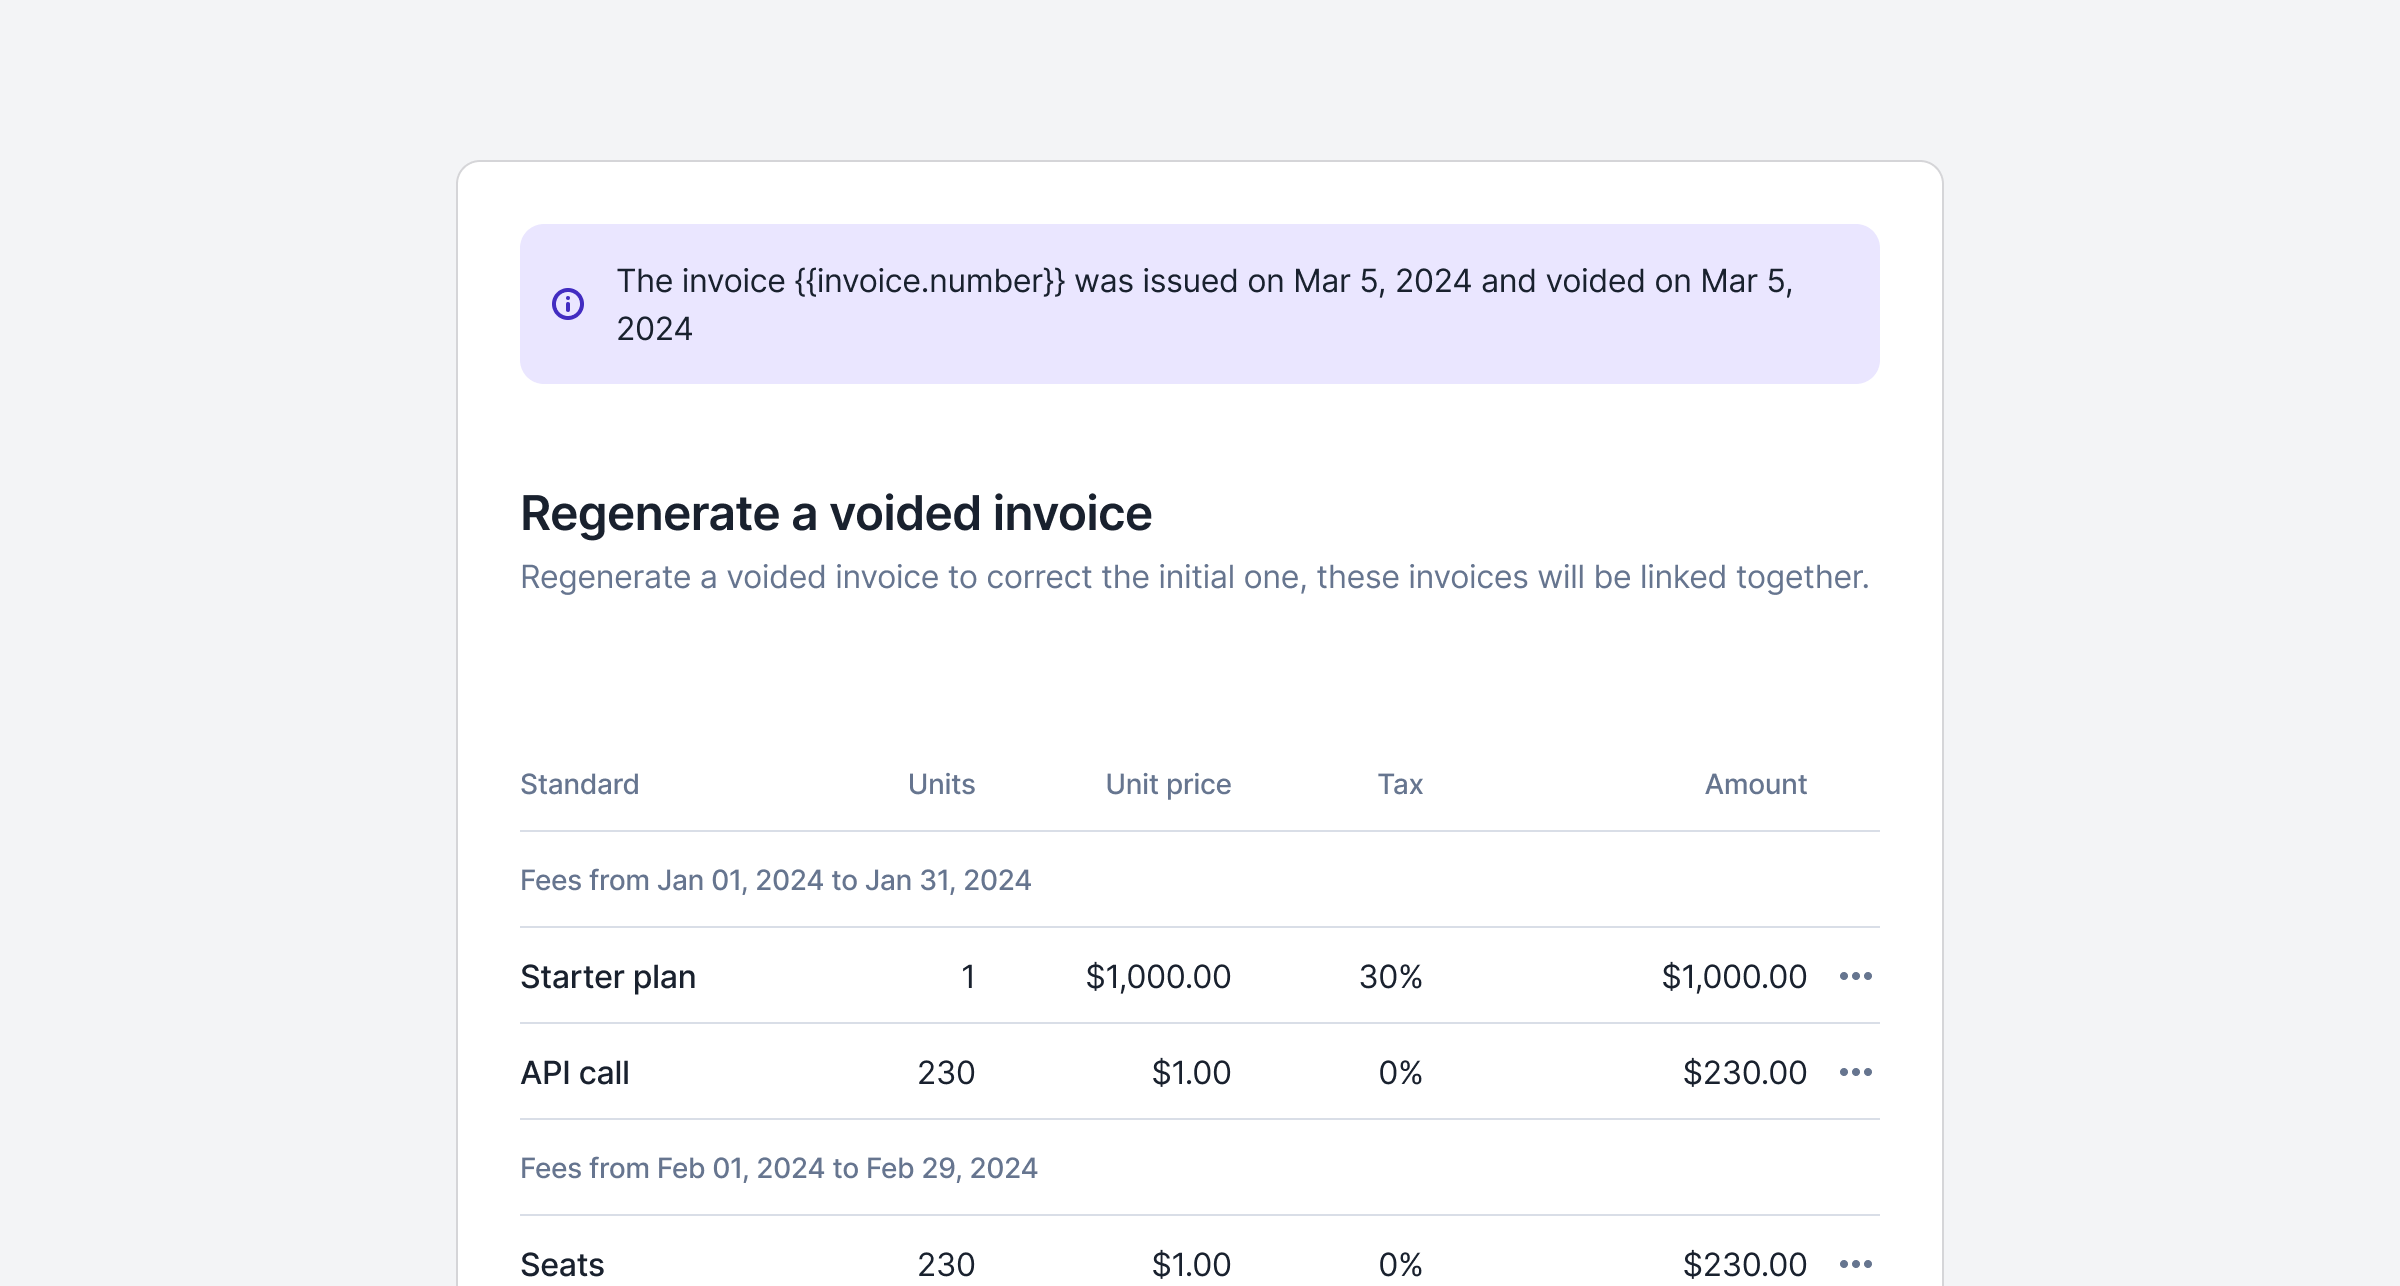The height and width of the screenshot is (1286, 2400).
Task: Click the Units column header
Action: pos(941,784)
